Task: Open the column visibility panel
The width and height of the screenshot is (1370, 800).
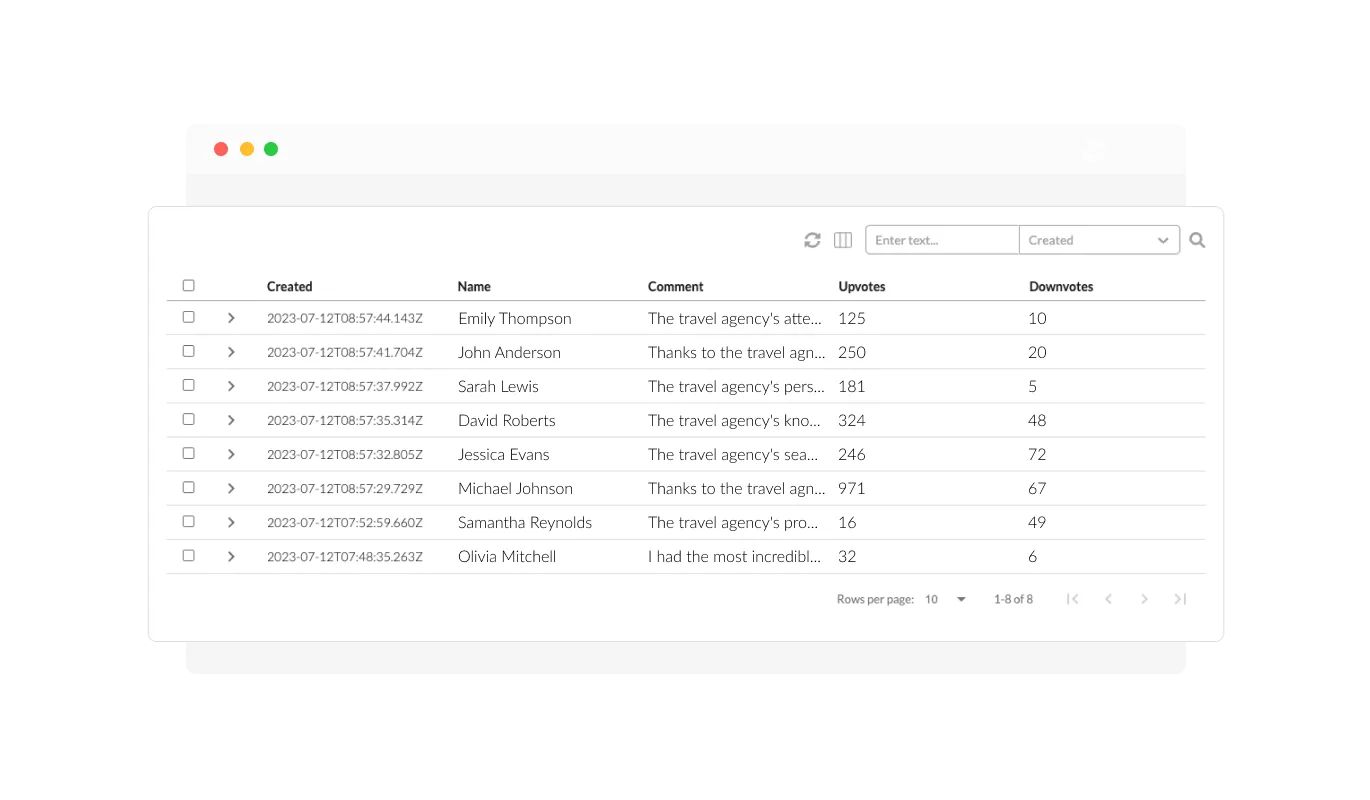Action: [843, 240]
